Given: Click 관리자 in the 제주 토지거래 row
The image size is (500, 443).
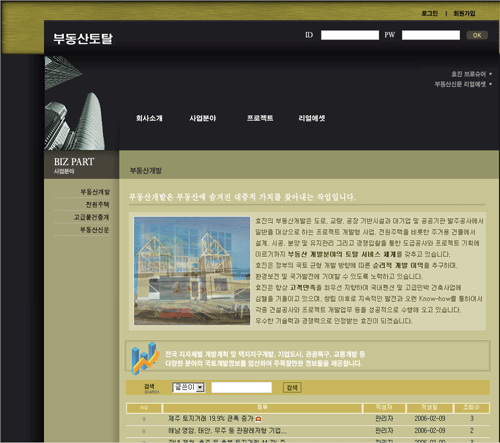Looking at the screenshot, I should pyautogui.click(x=384, y=419).
